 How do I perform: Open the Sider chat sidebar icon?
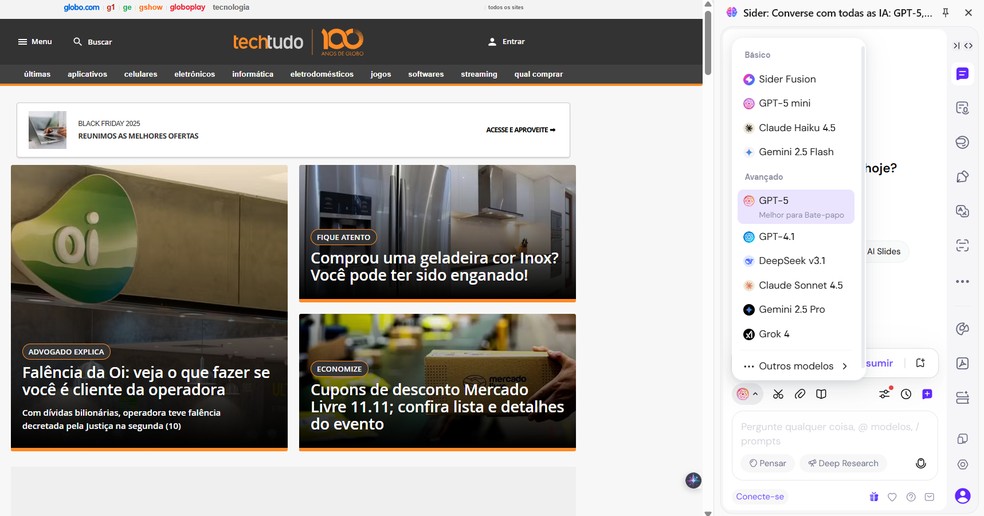(962, 73)
